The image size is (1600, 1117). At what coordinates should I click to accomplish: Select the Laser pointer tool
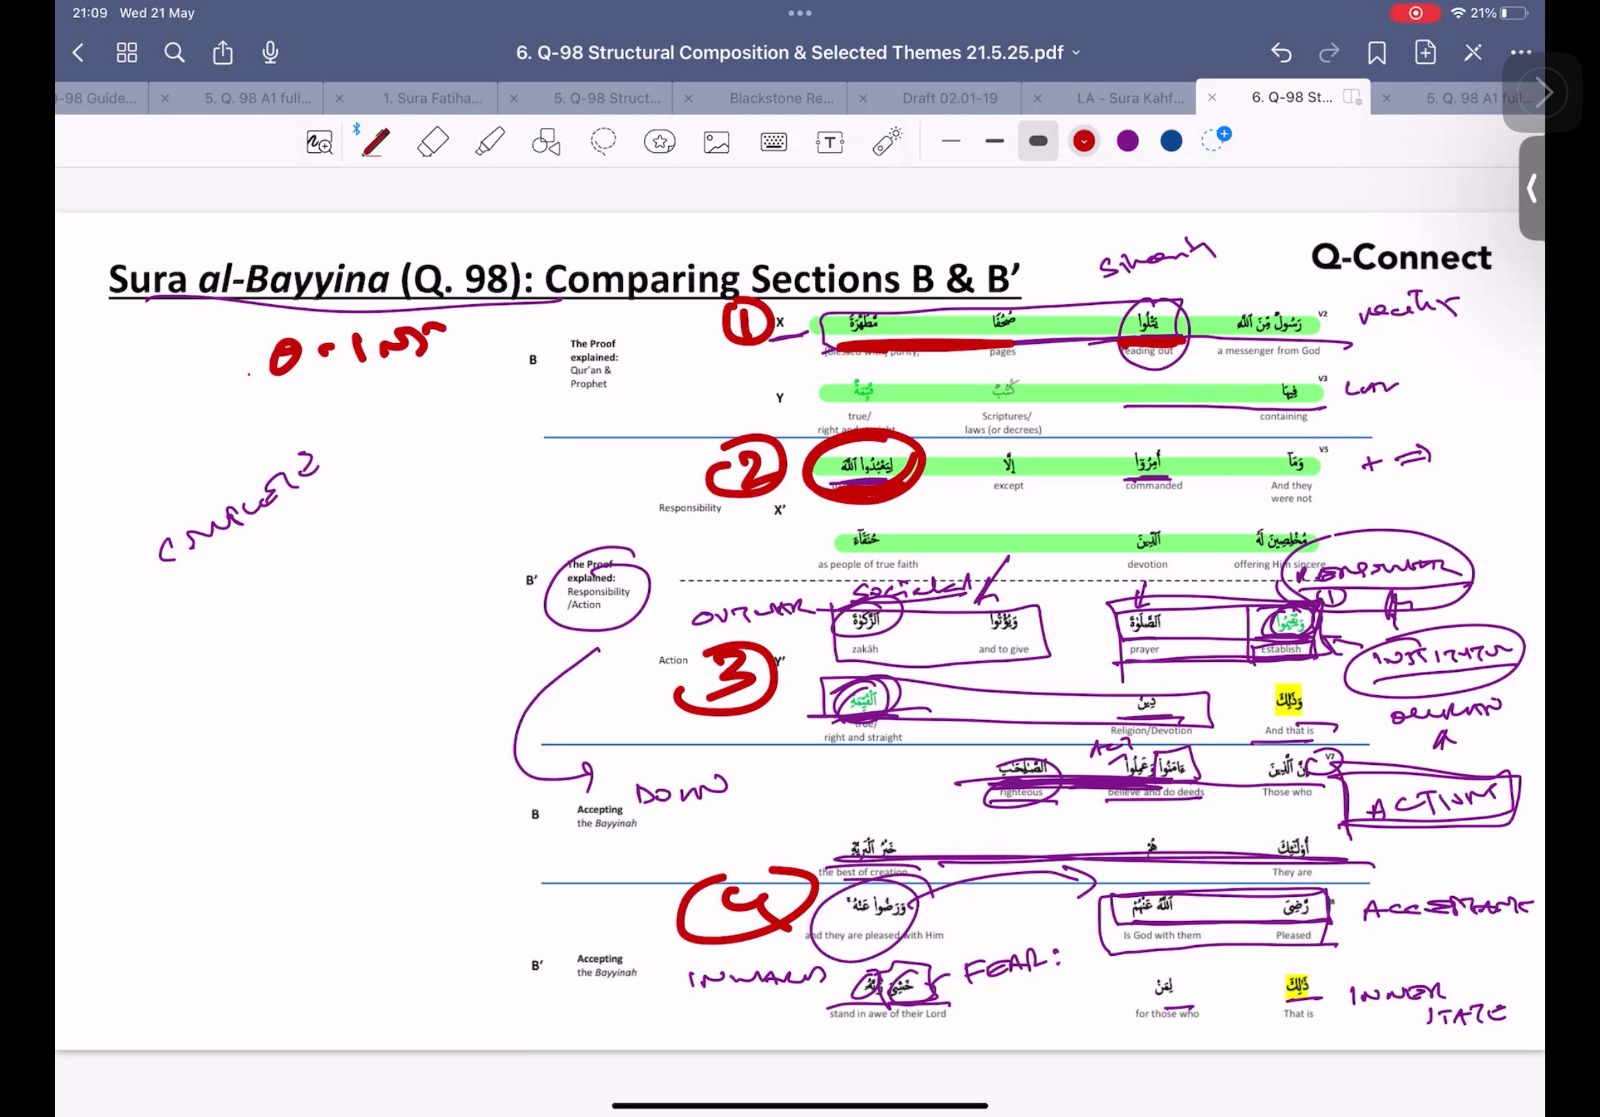[887, 141]
